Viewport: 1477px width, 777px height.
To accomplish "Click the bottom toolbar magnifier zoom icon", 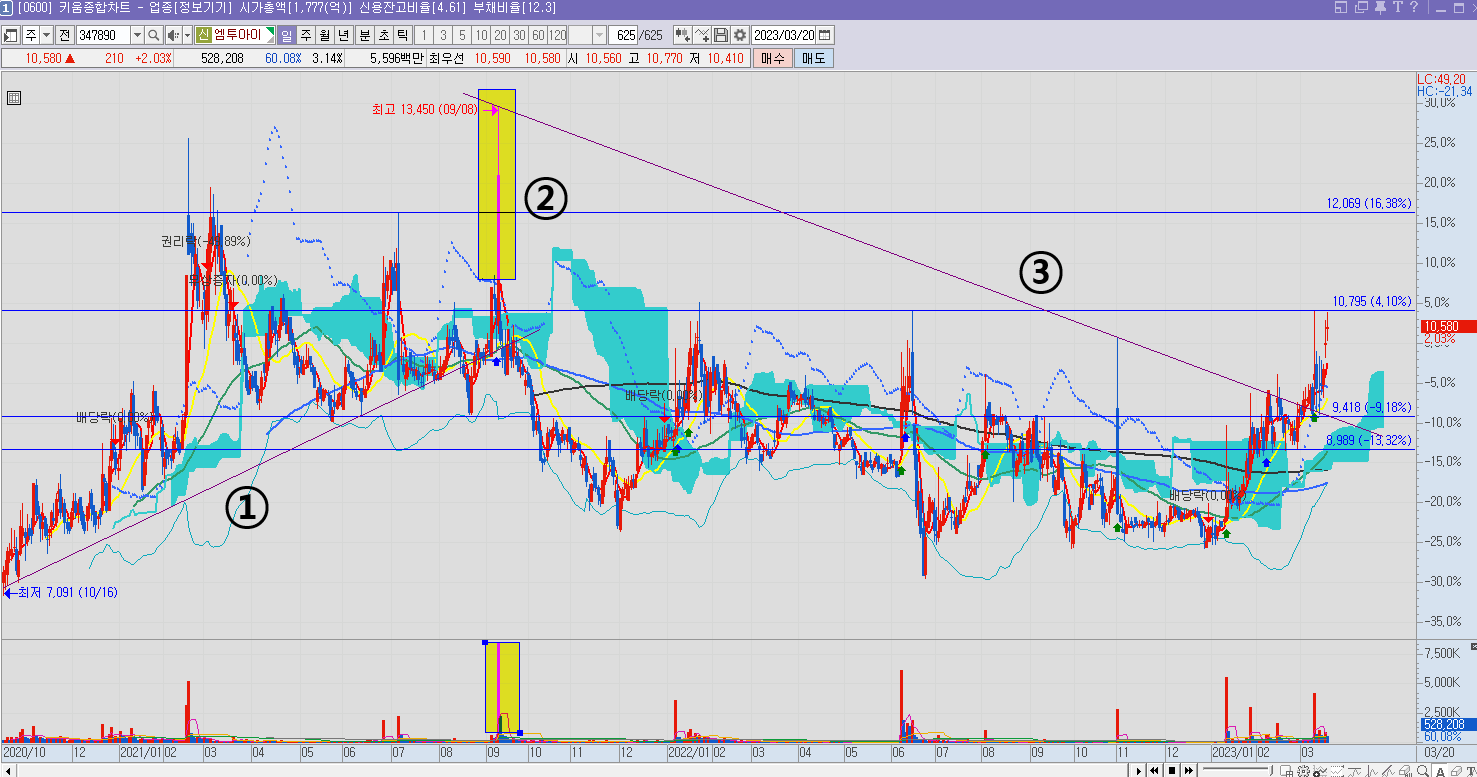I will click(x=1422, y=770).
